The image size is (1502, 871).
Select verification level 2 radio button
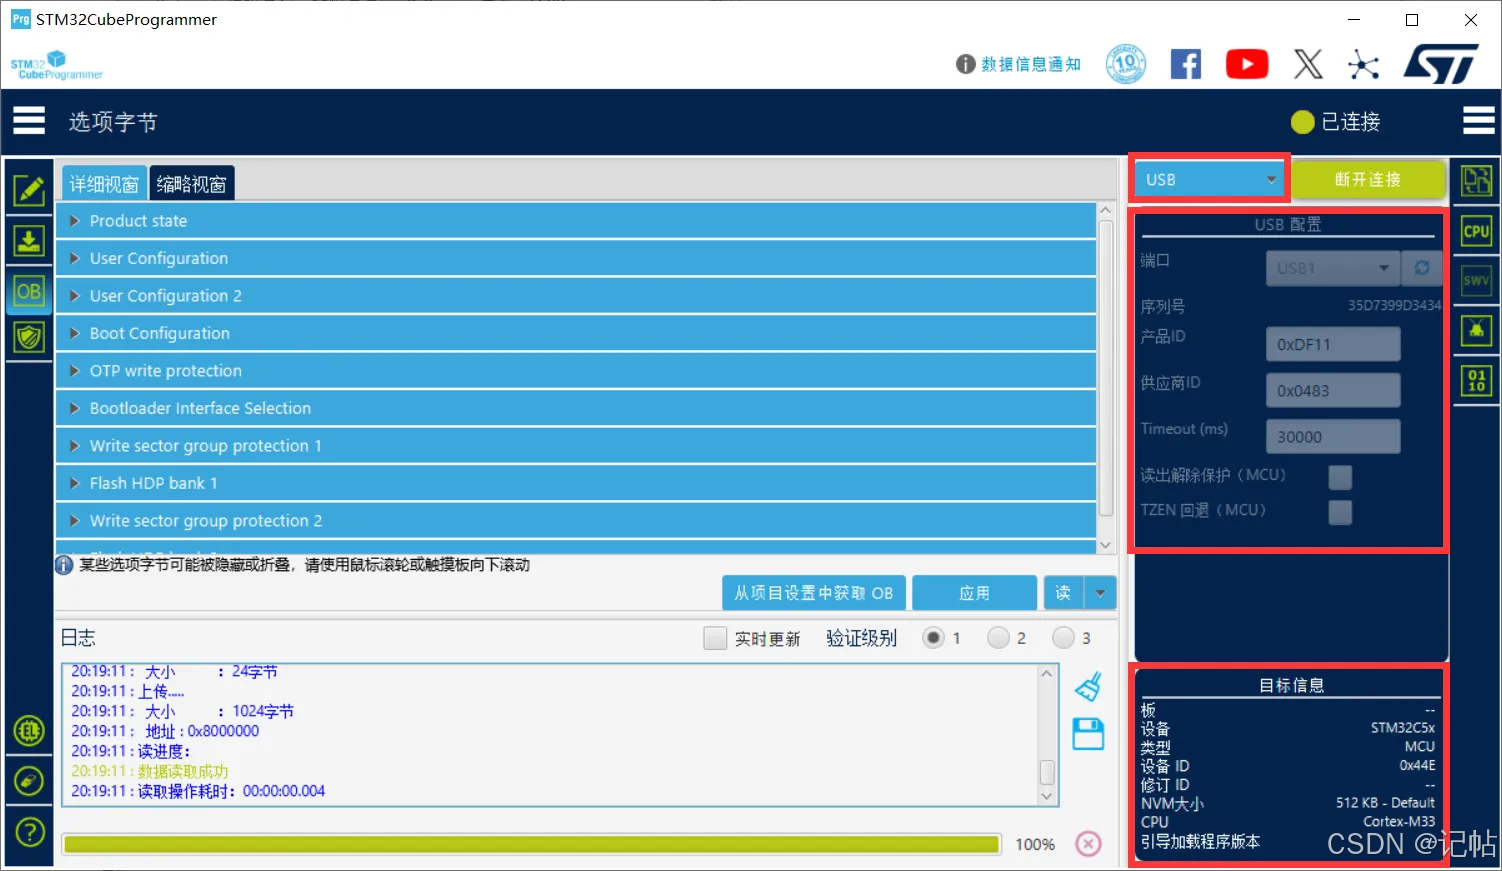click(998, 638)
